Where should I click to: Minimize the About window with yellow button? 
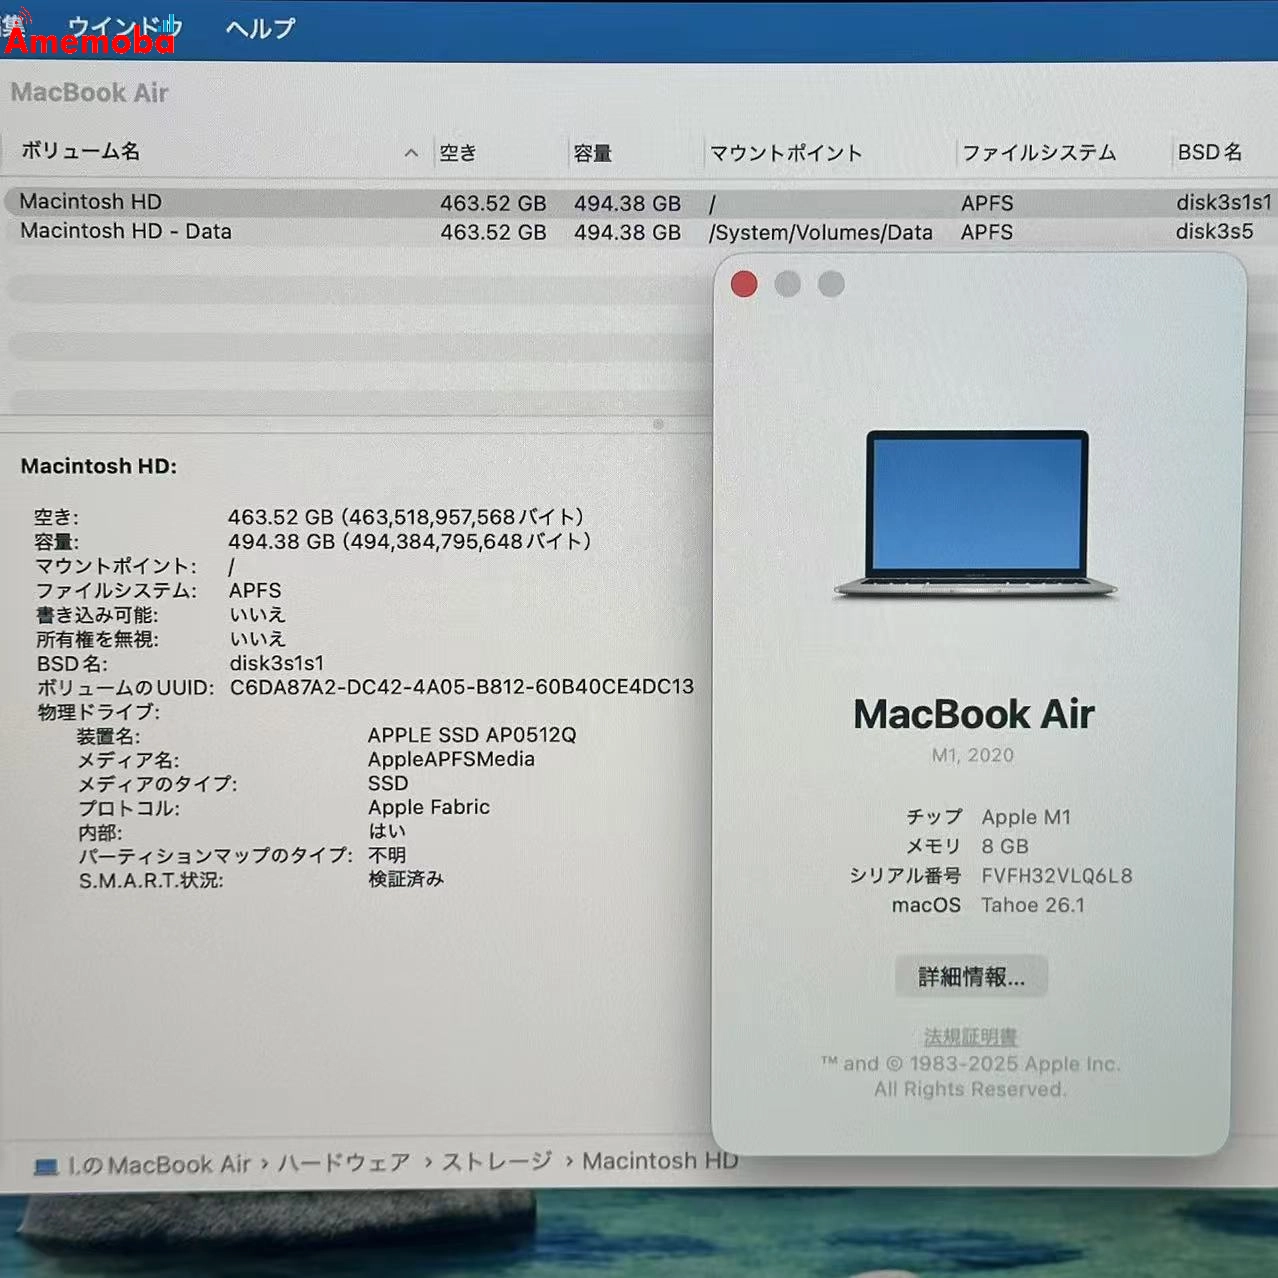pos(786,285)
